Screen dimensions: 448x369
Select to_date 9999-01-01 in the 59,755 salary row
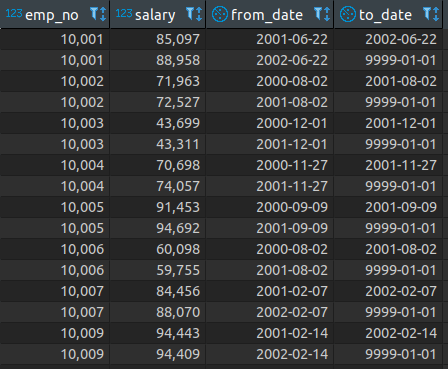388,270
